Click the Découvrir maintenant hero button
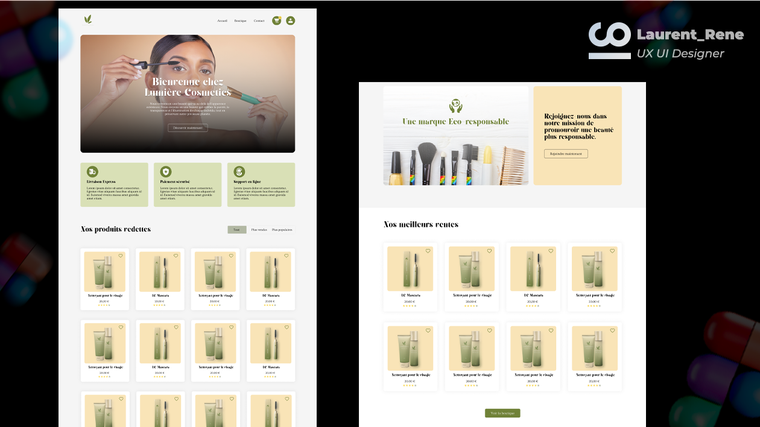The width and height of the screenshot is (760, 427). tap(188, 127)
